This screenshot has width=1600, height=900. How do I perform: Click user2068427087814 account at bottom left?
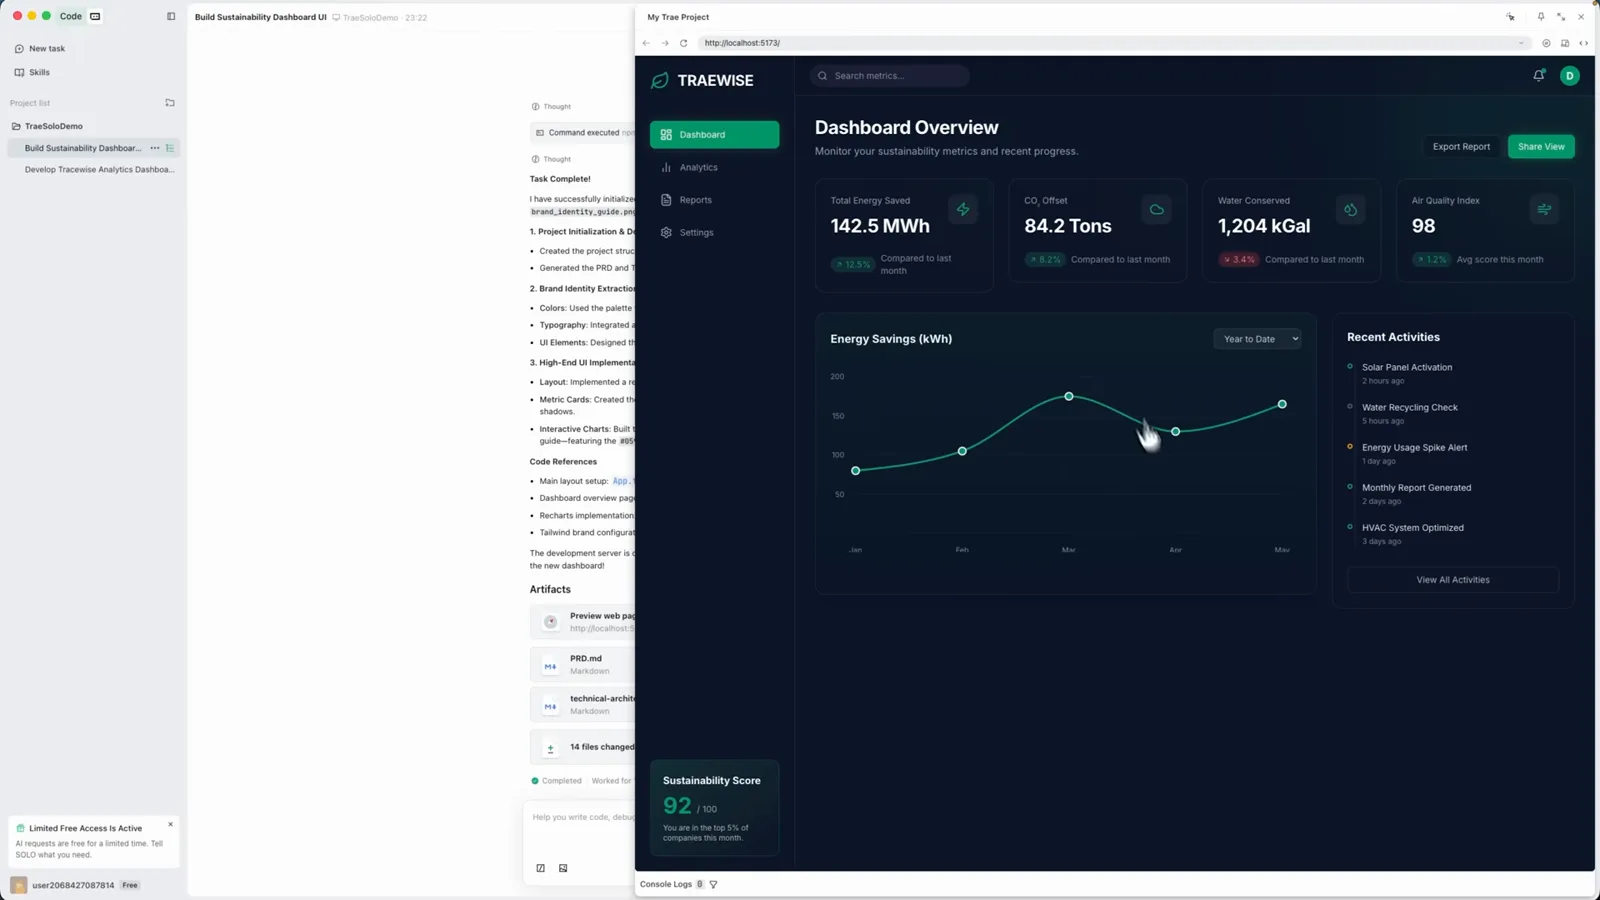tap(75, 885)
